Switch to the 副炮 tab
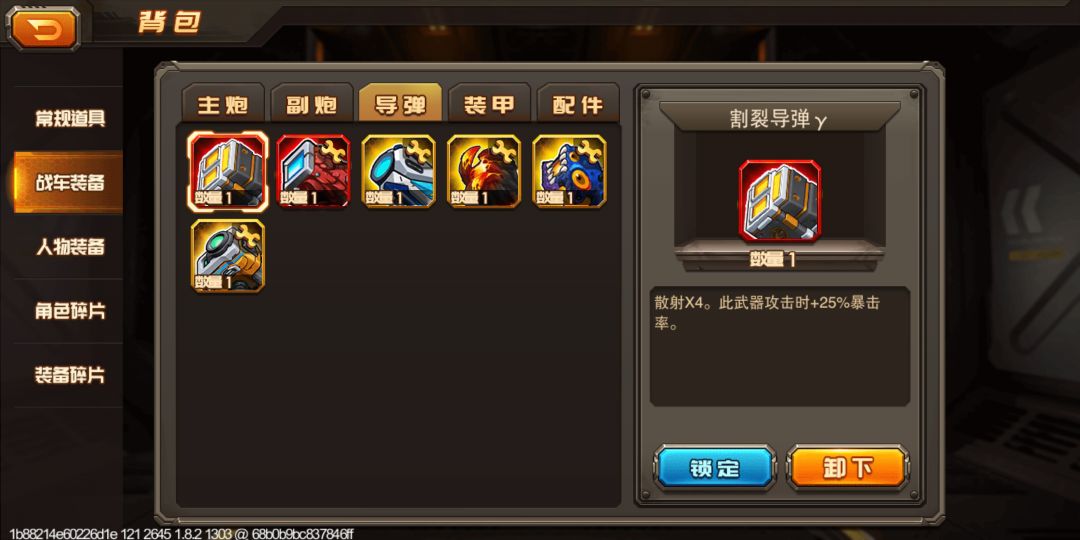 [311, 103]
